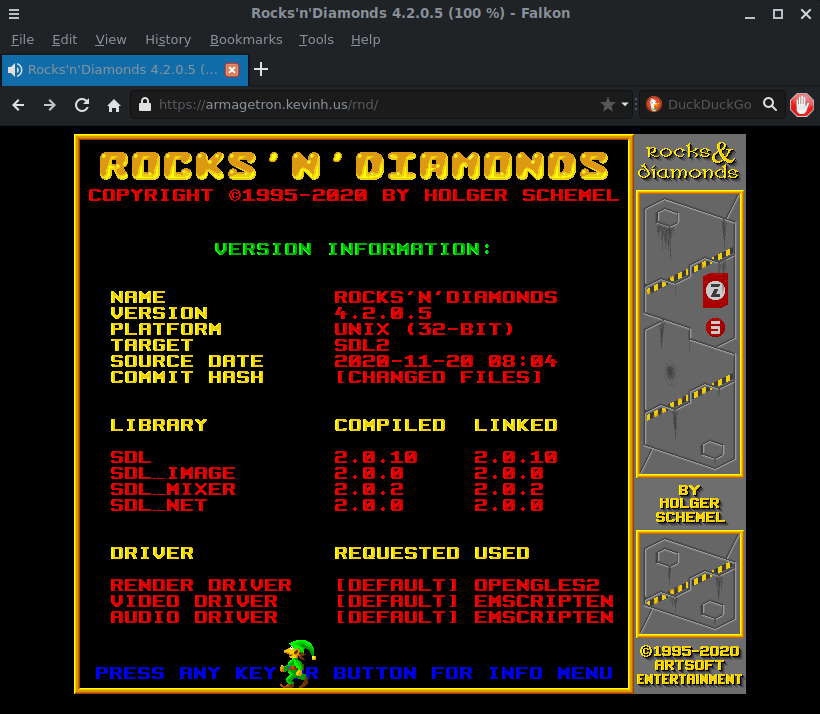The height and width of the screenshot is (714, 820).
Task: Click the AUDIO DRIVER row label
Action: [x=193, y=617]
